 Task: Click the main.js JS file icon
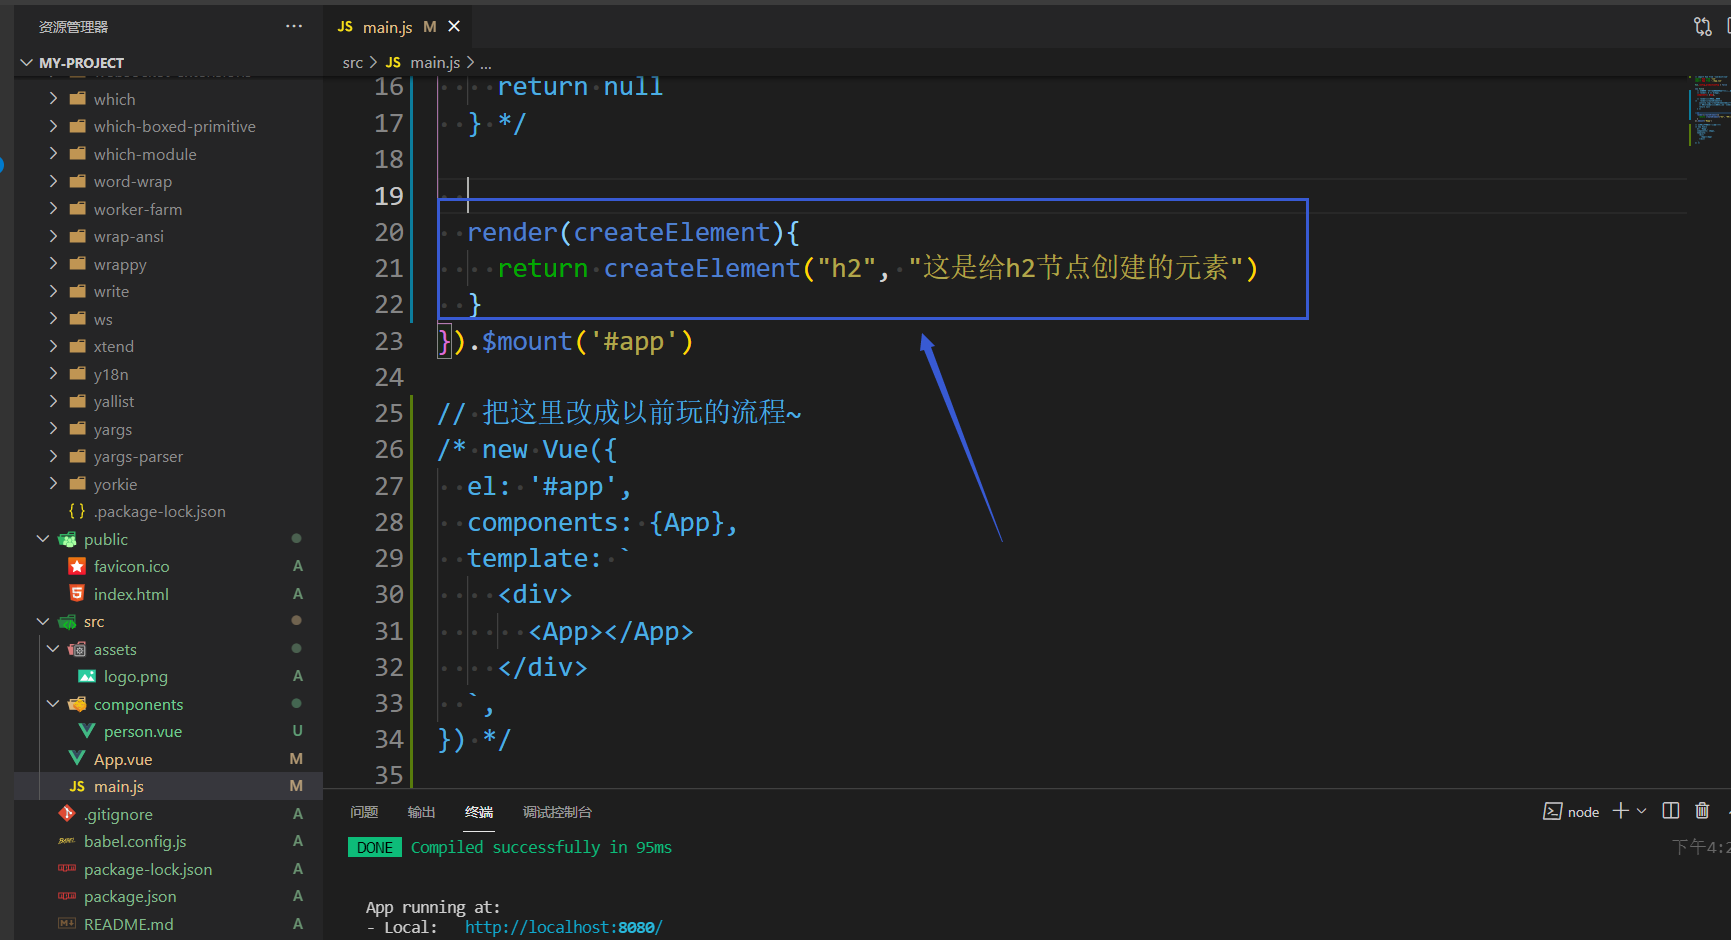(77, 786)
